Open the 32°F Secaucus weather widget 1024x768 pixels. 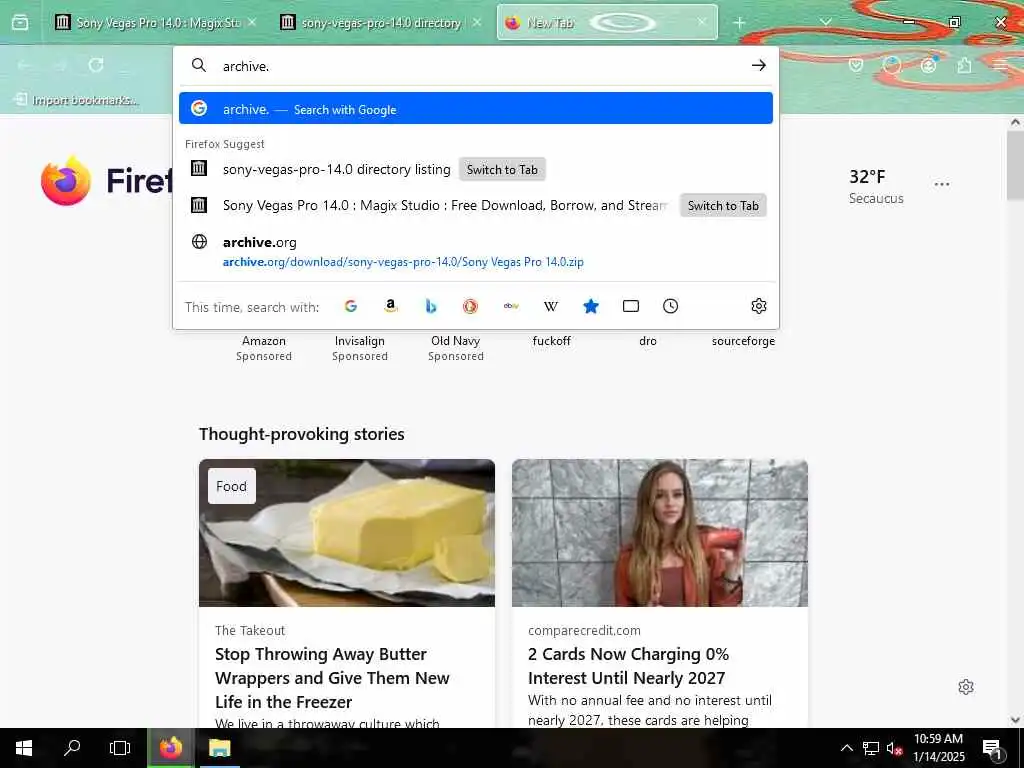(876, 186)
